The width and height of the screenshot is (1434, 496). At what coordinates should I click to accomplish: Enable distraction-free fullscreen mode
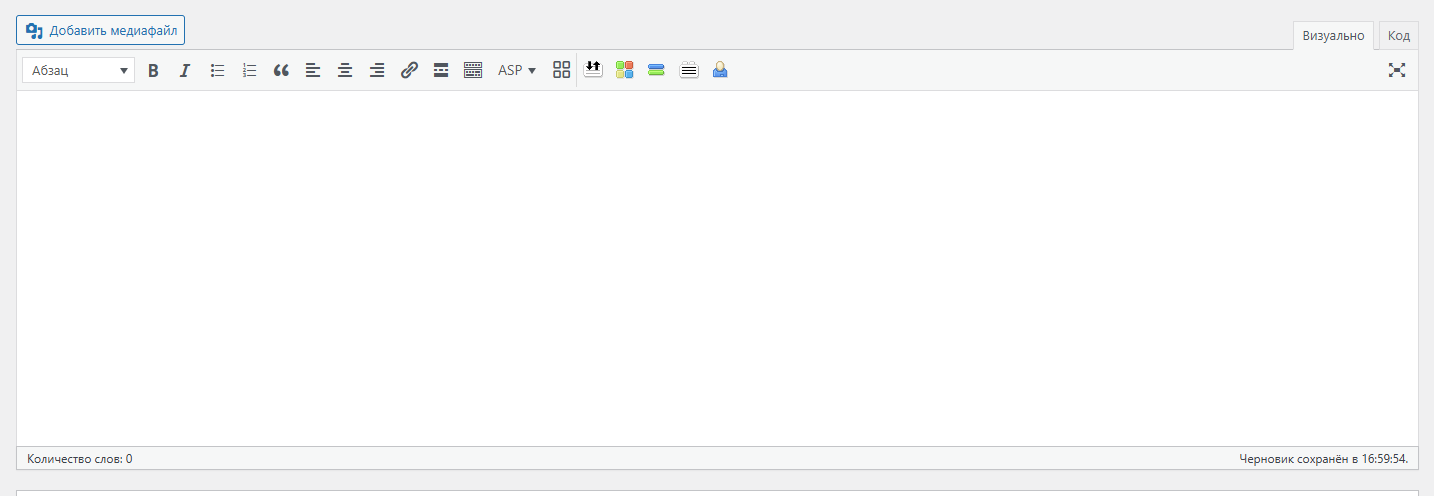1397,70
